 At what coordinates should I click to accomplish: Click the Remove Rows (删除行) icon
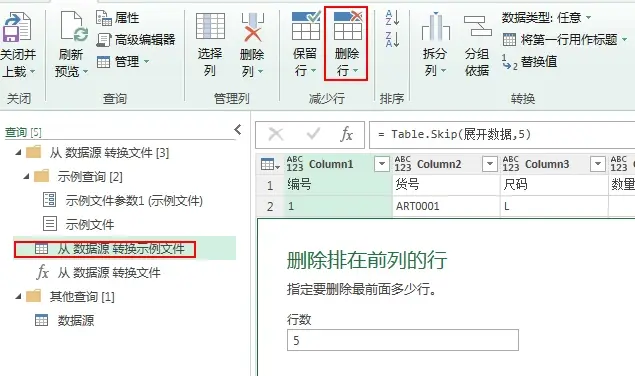click(x=347, y=26)
